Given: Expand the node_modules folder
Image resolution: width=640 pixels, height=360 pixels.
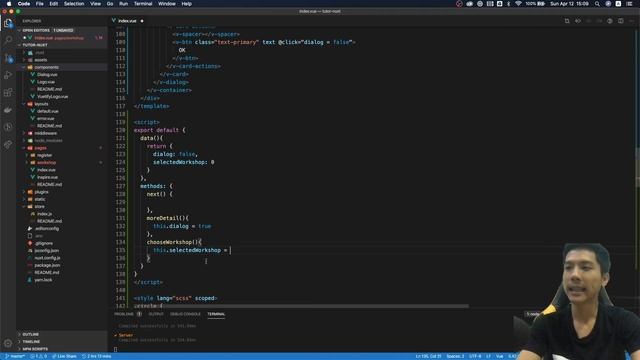Looking at the screenshot, I should pos(24,140).
